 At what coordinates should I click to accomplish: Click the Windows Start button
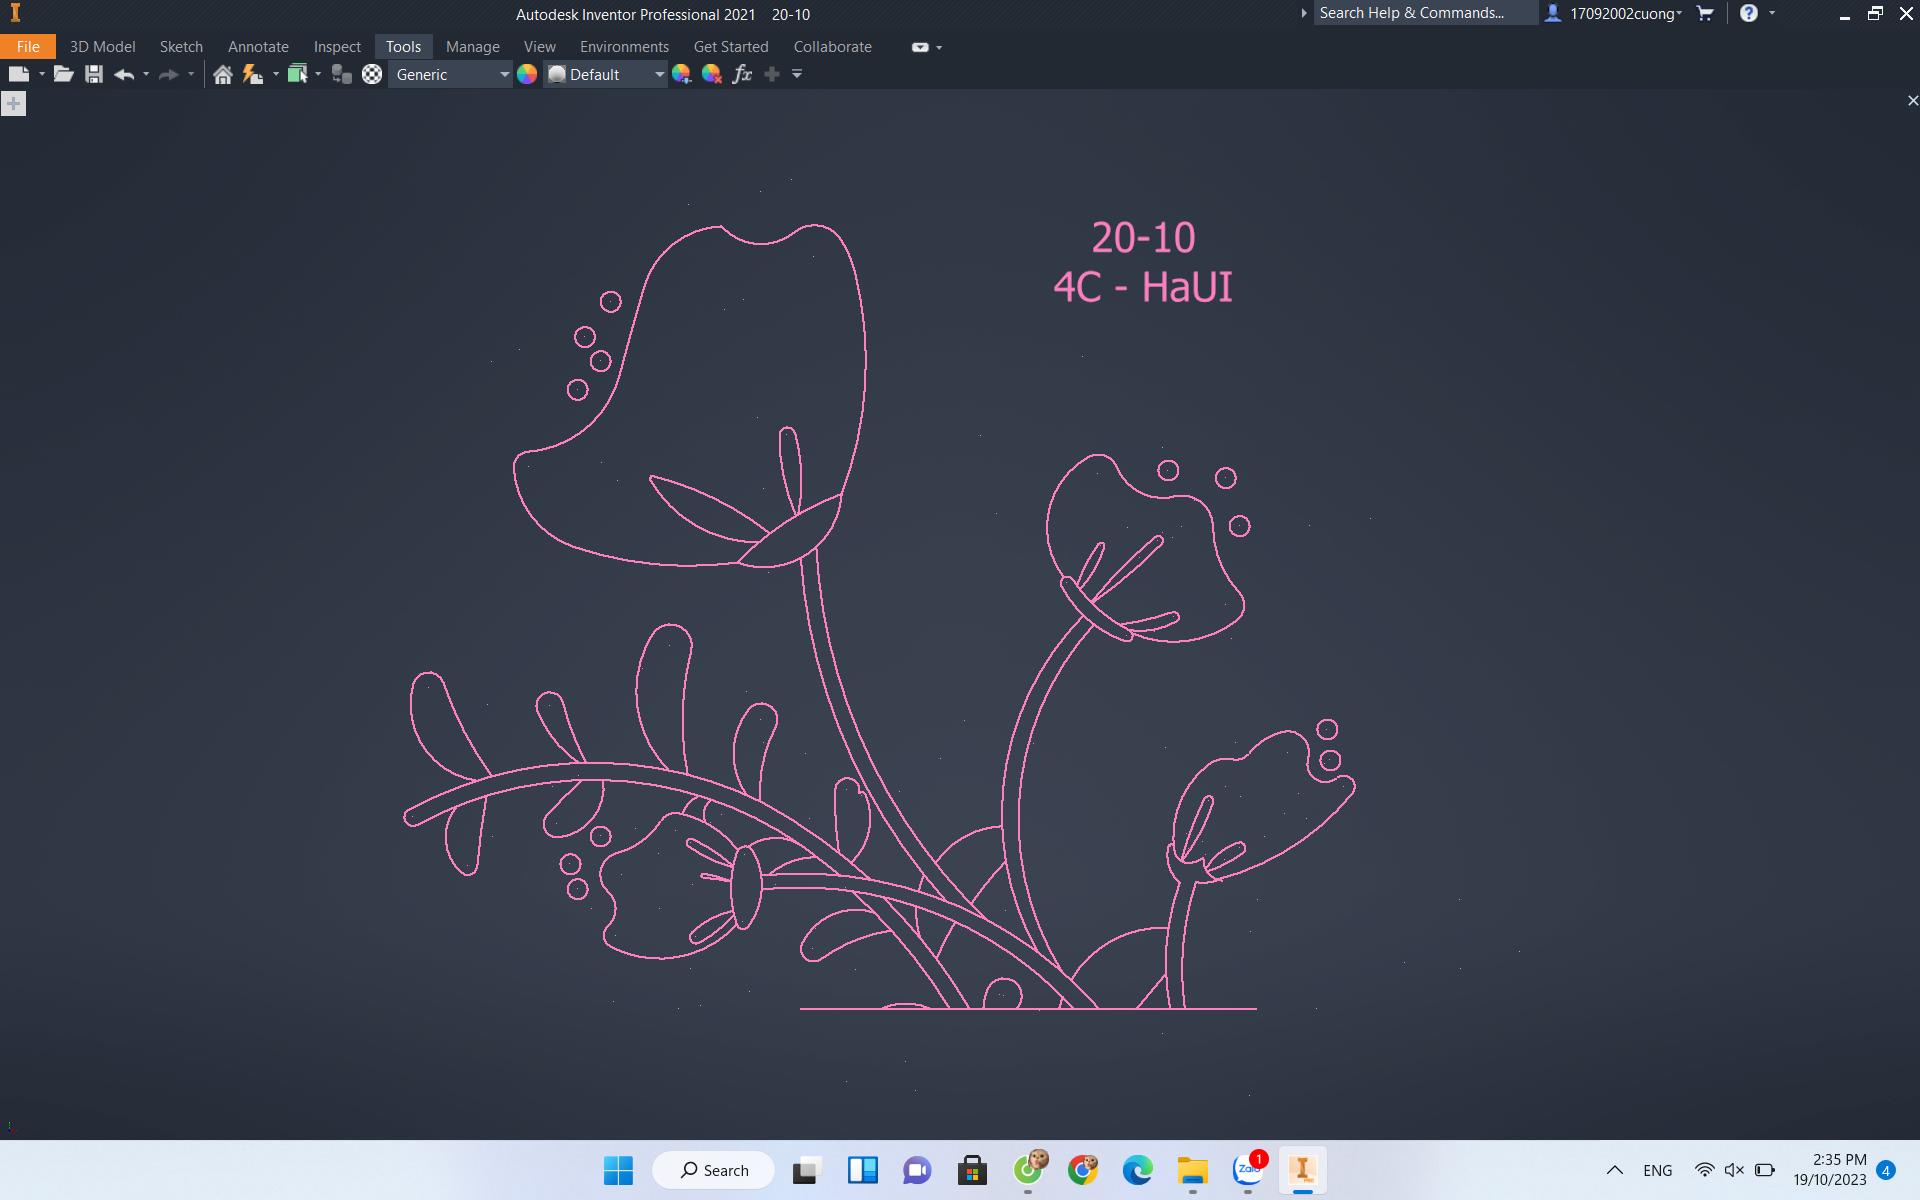pyautogui.click(x=618, y=1170)
